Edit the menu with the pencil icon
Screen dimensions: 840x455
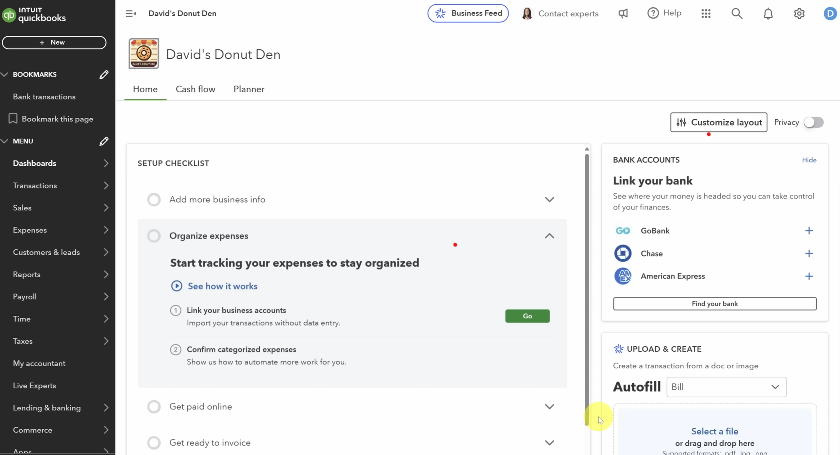104,141
